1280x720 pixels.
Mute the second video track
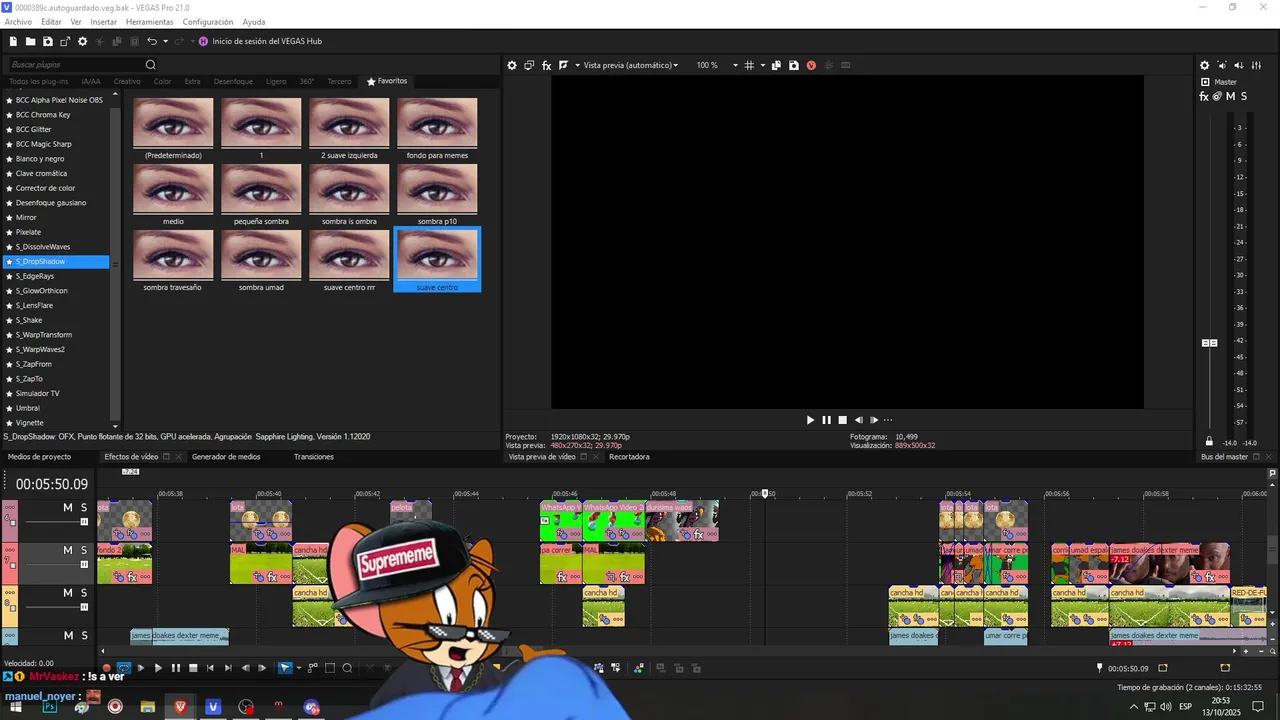pos(68,551)
